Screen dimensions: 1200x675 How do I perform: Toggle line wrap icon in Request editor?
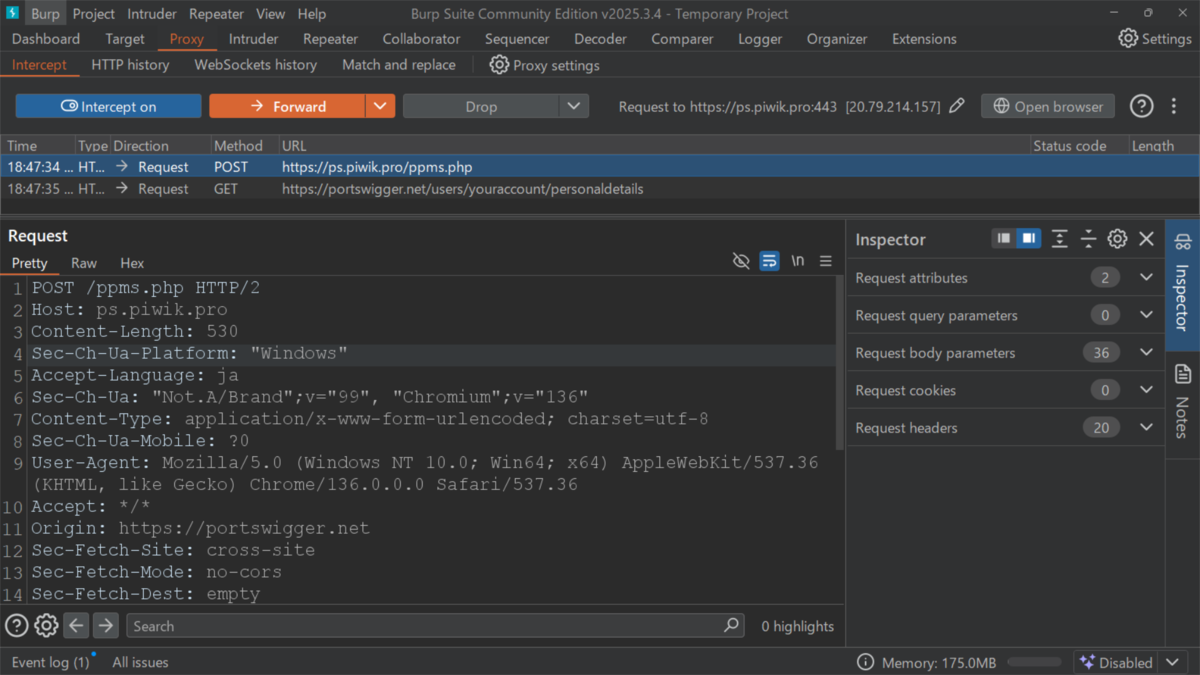(769, 261)
